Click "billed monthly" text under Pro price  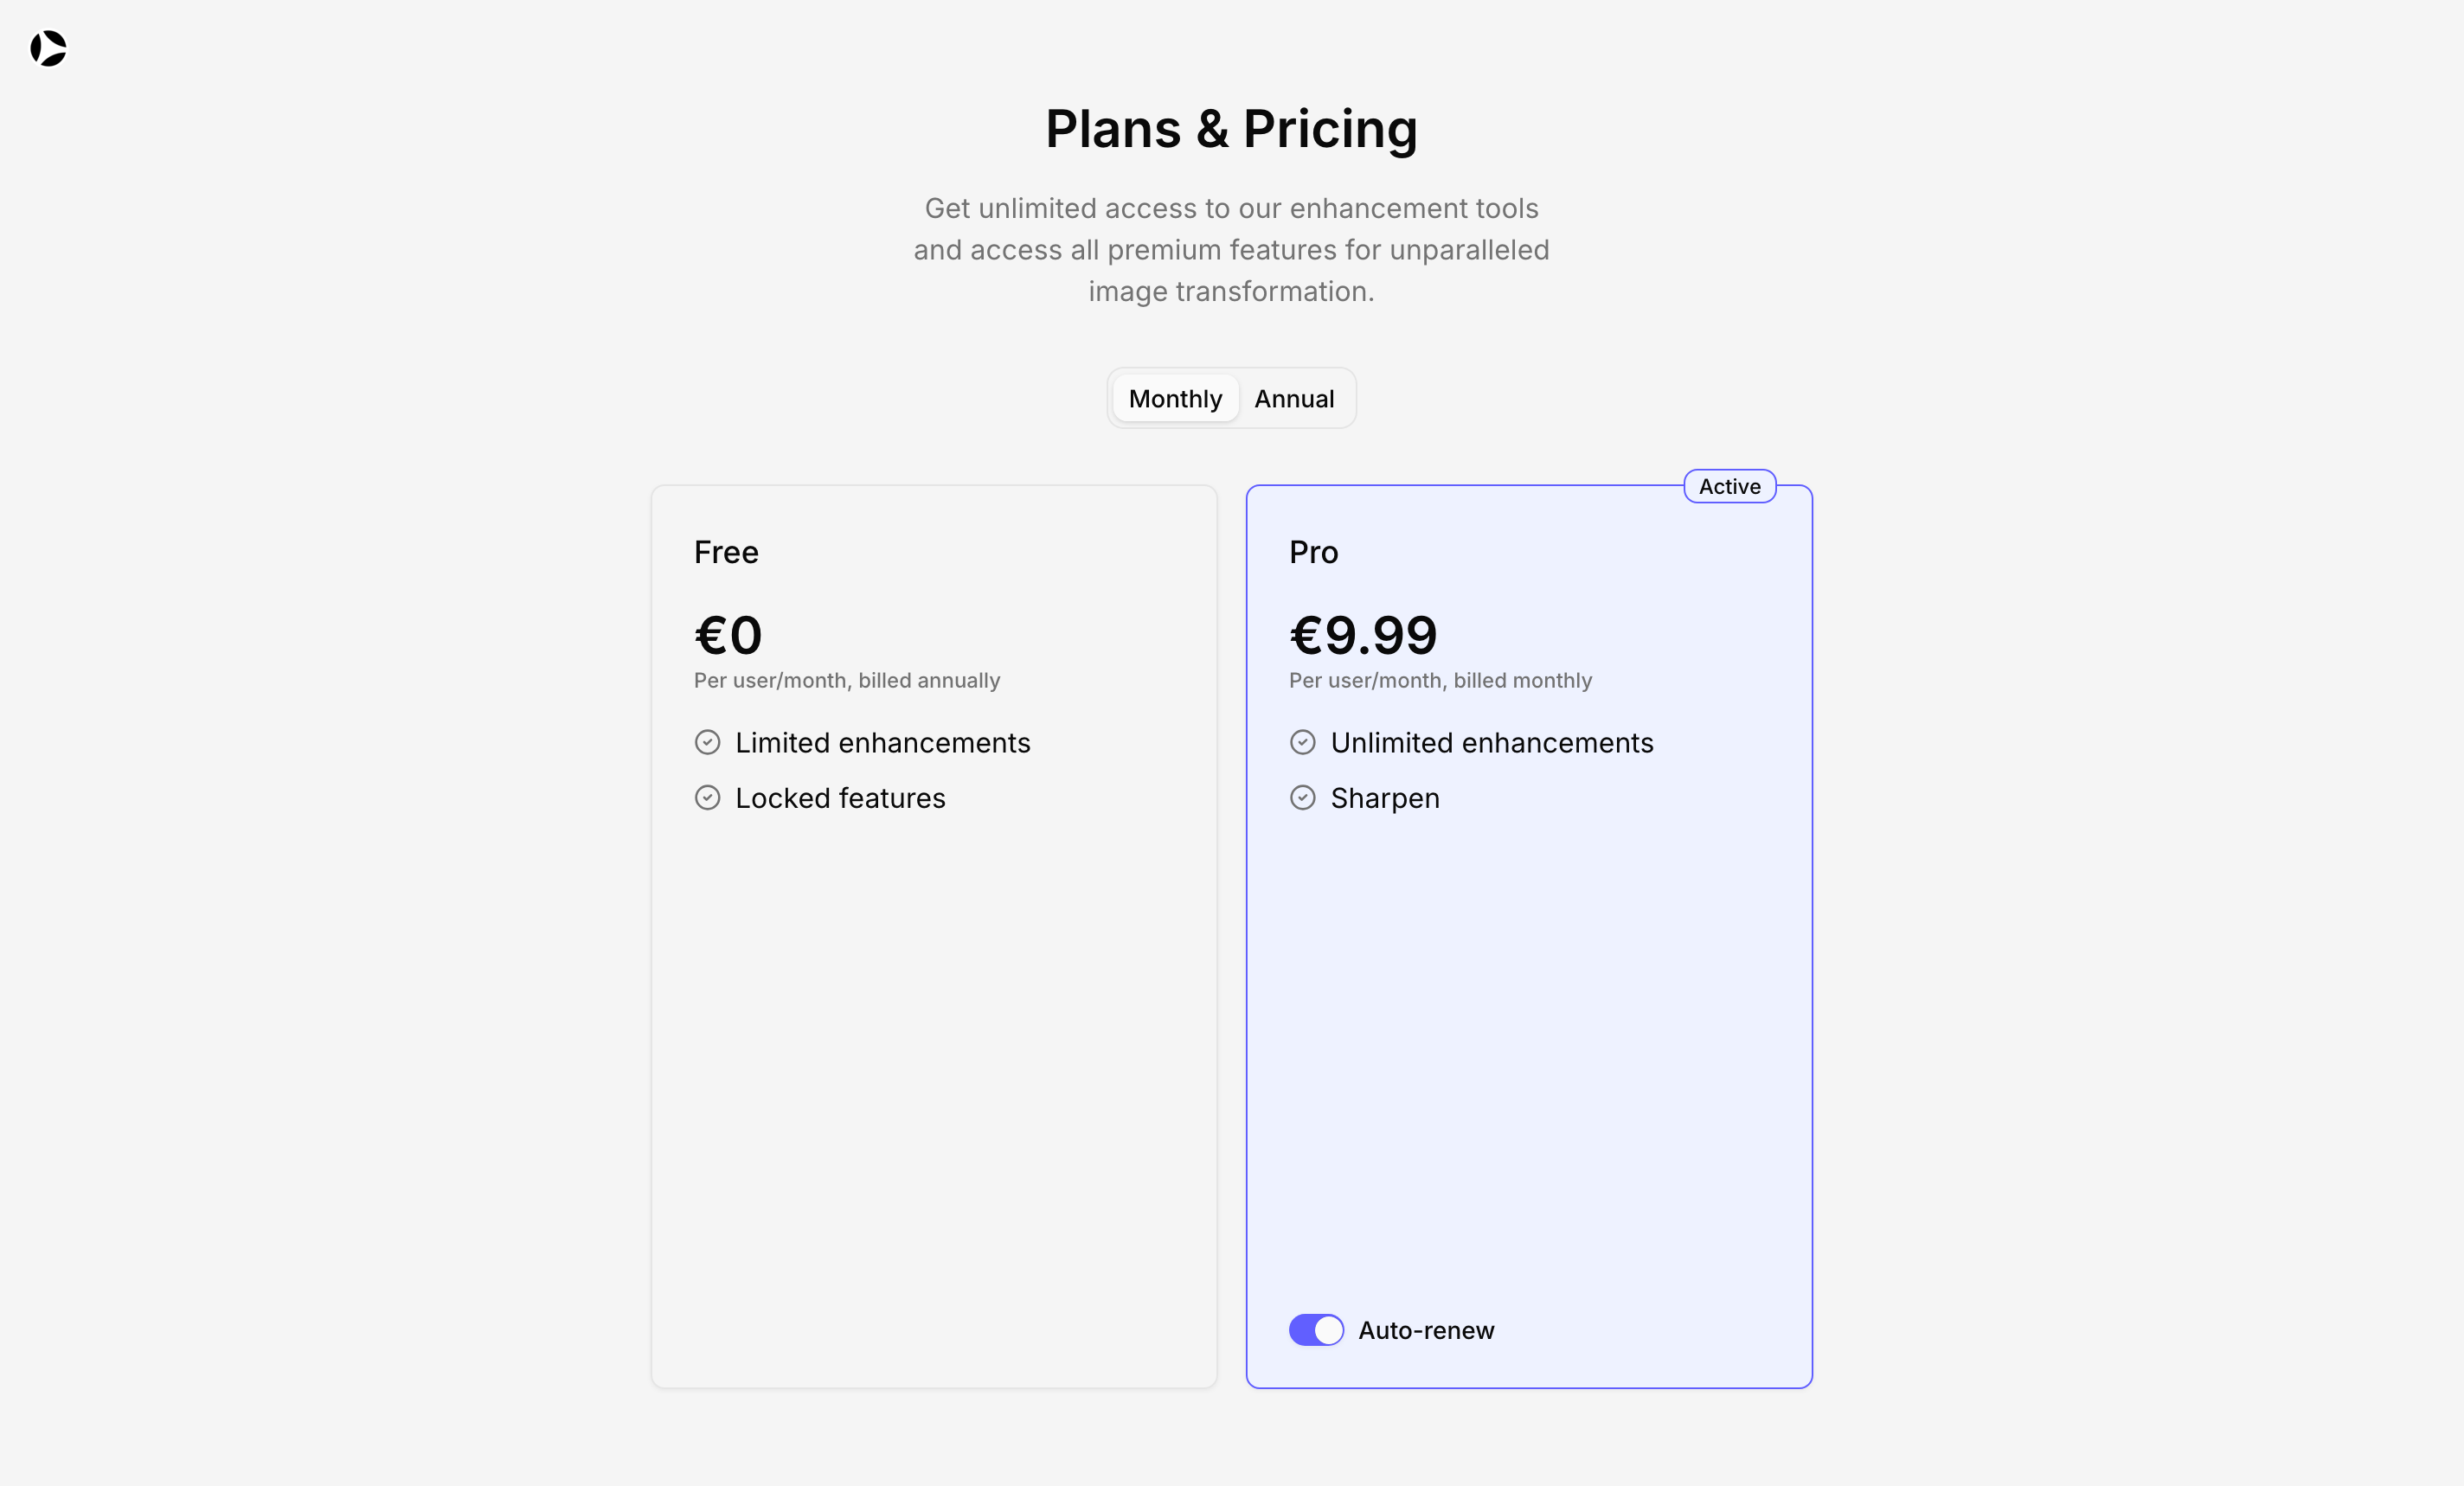[x=1522, y=680]
